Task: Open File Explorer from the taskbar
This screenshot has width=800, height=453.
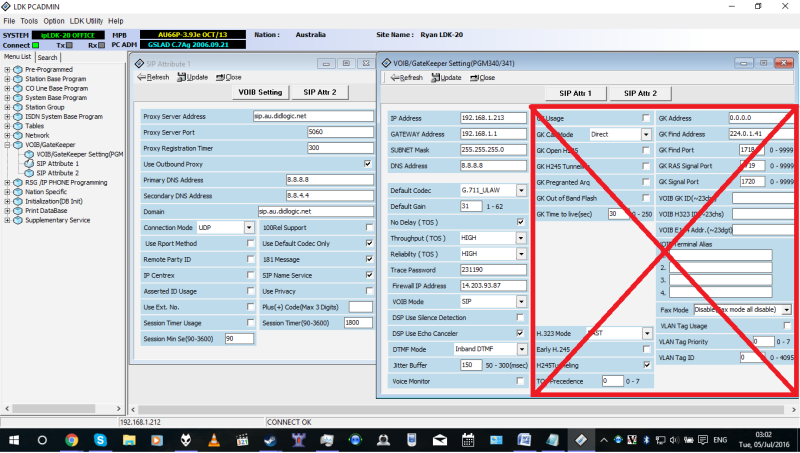Action: pyautogui.click(x=129, y=440)
